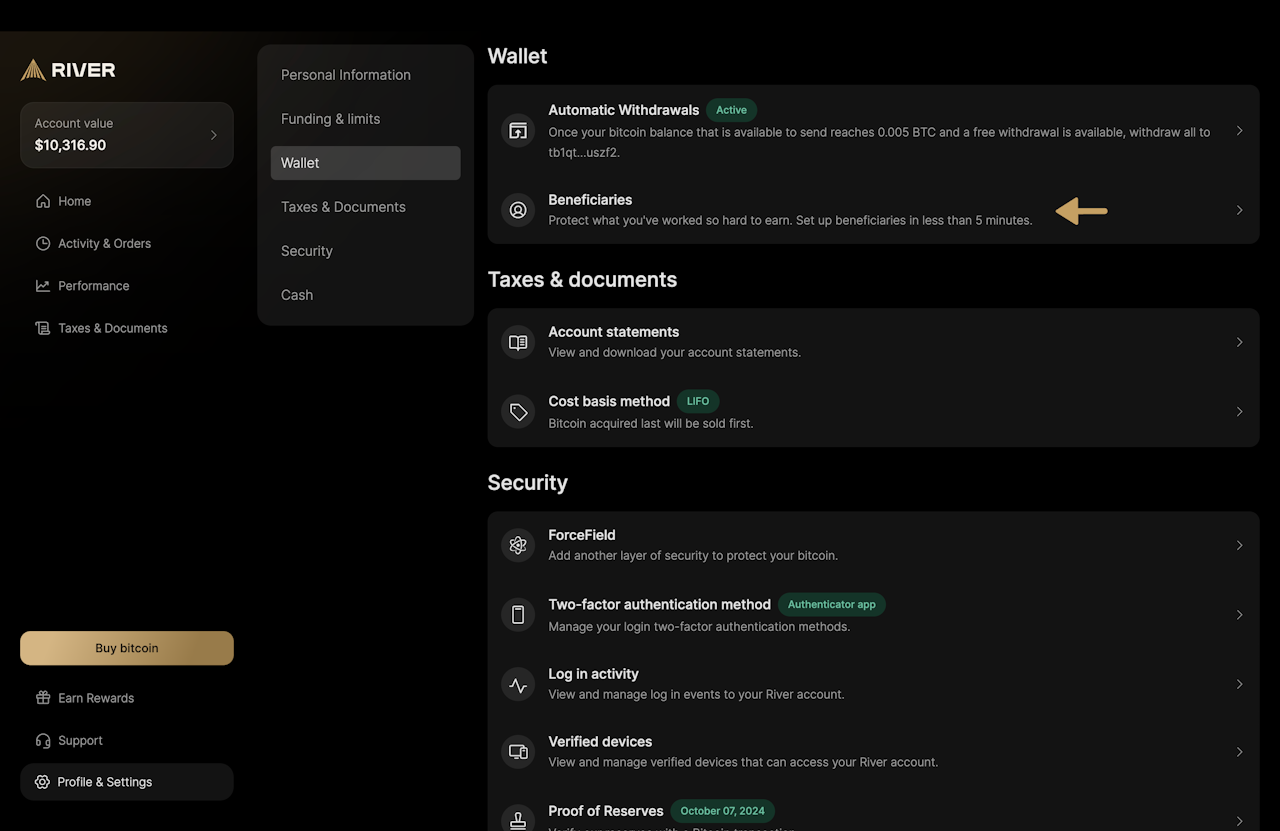
Task: Open Activity & Orders clock icon
Action: [43, 243]
